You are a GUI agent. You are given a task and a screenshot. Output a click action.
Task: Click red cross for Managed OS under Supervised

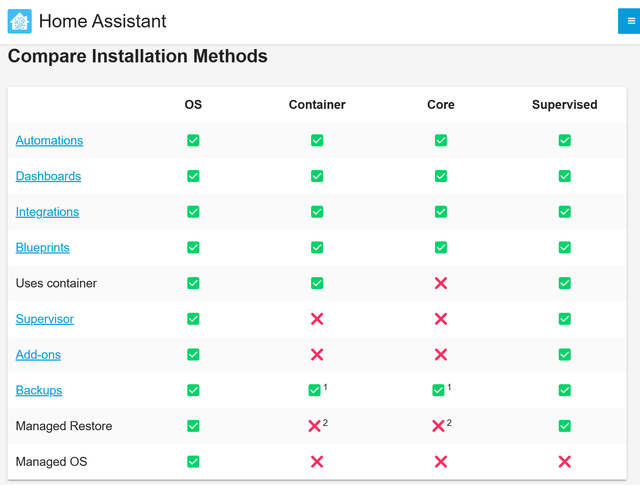pos(564,462)
